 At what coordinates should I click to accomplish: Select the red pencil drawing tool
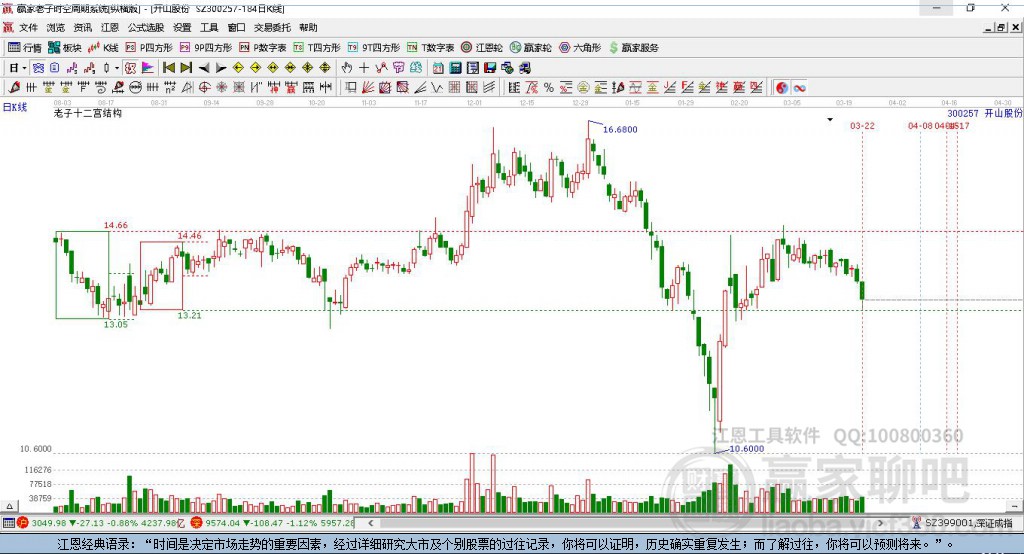14,87
